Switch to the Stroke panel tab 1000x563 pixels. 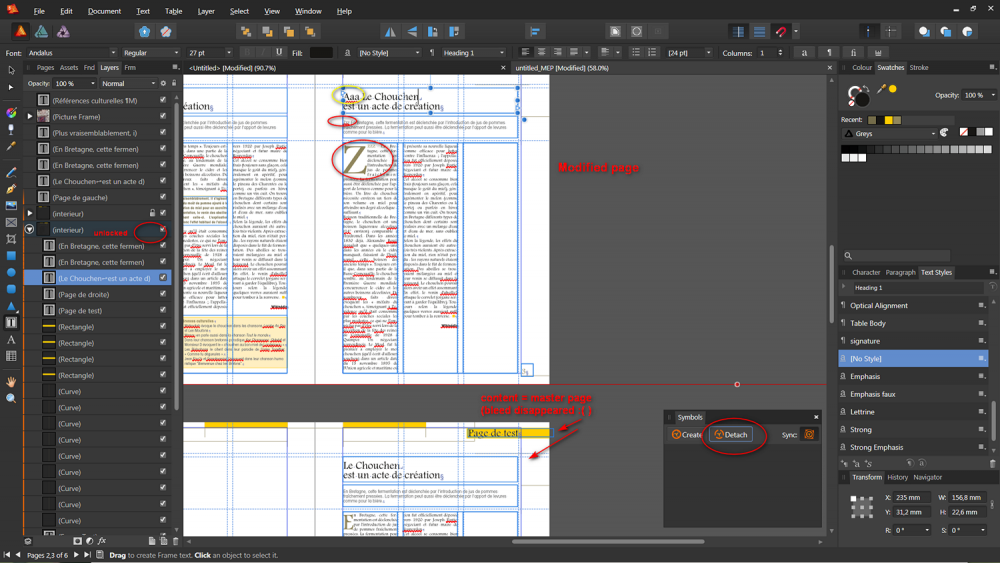pyautogui.click(x=918, y=68)
